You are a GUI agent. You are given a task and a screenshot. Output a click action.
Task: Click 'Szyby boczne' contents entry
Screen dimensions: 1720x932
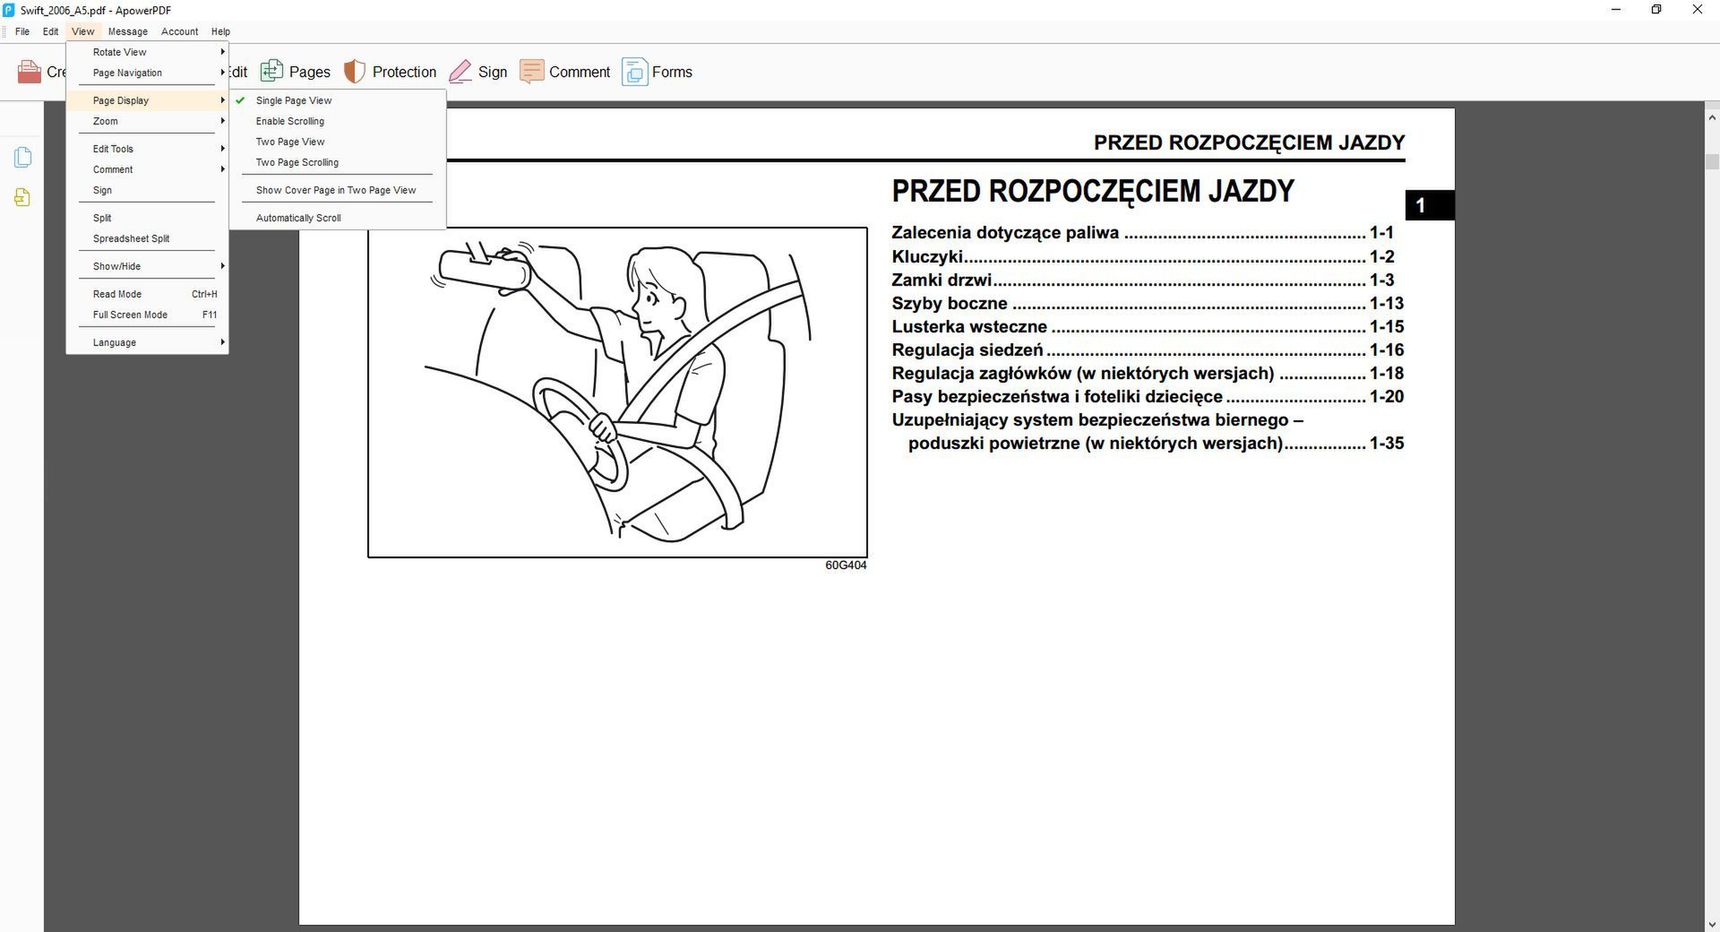pyautogui.click(x=1148, y=303)
